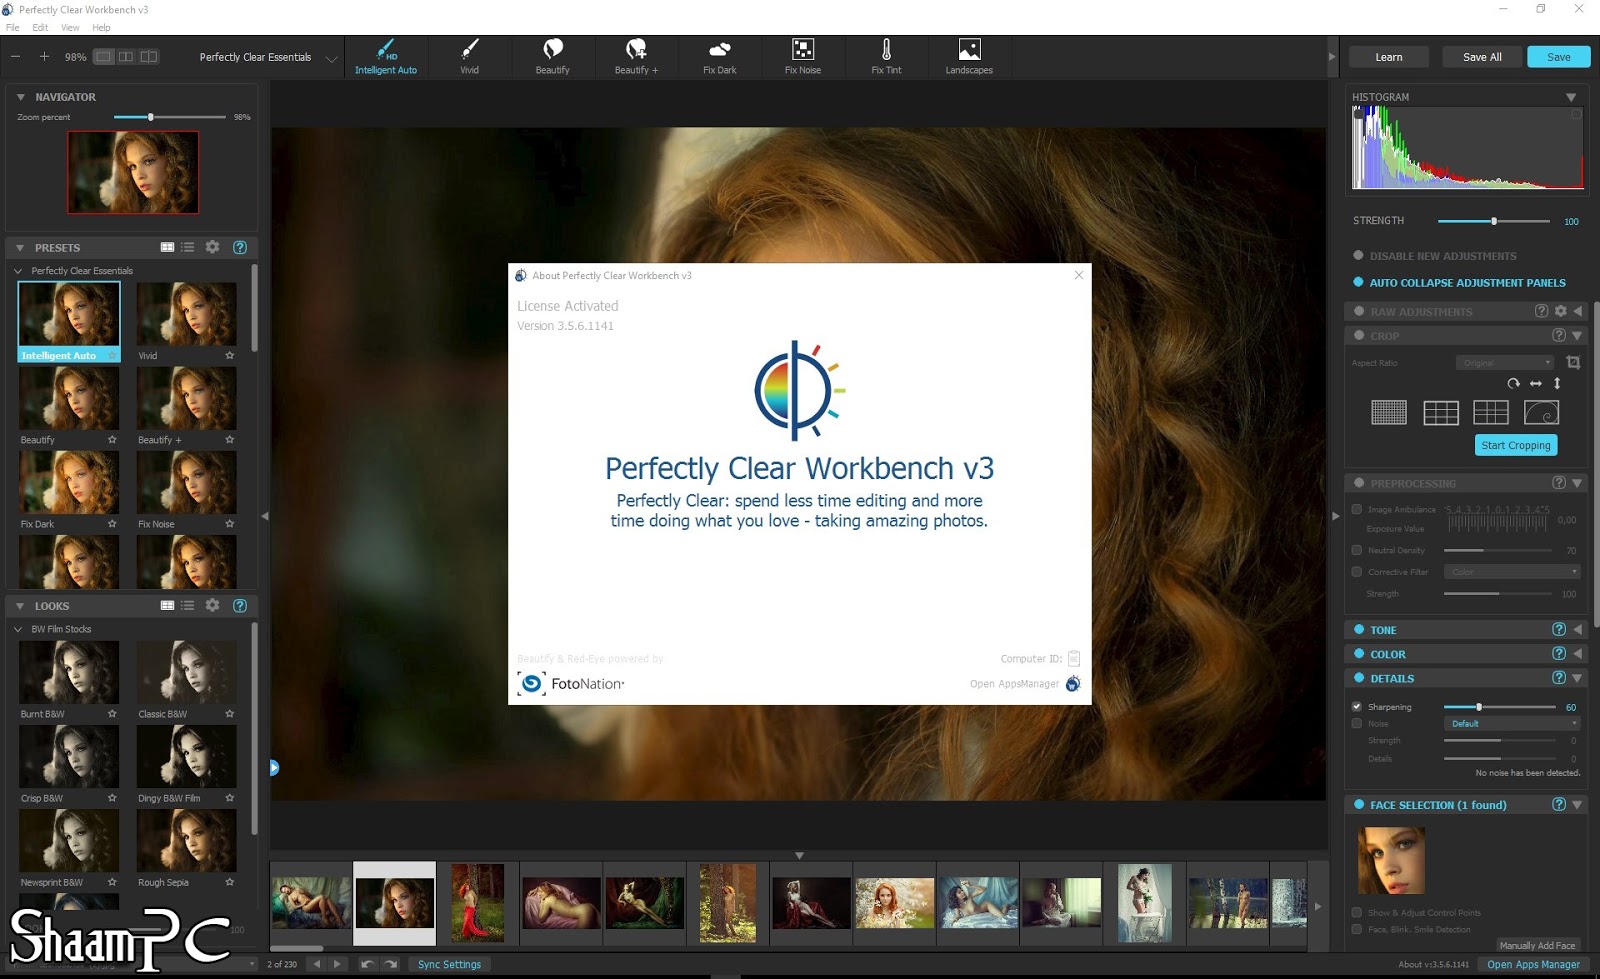Zoom in with the plus icon
The height and width of the screenshot is (979, 1600).
pos(44,57)
